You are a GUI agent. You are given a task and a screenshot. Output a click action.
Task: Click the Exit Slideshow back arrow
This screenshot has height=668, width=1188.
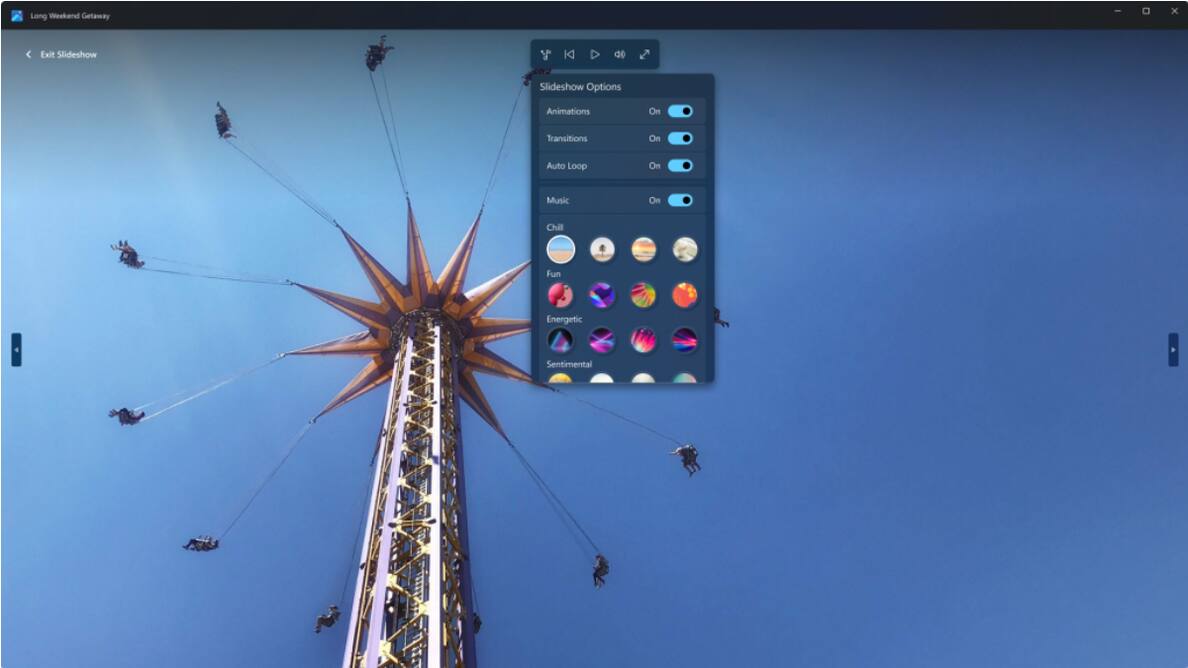point(28,55)
